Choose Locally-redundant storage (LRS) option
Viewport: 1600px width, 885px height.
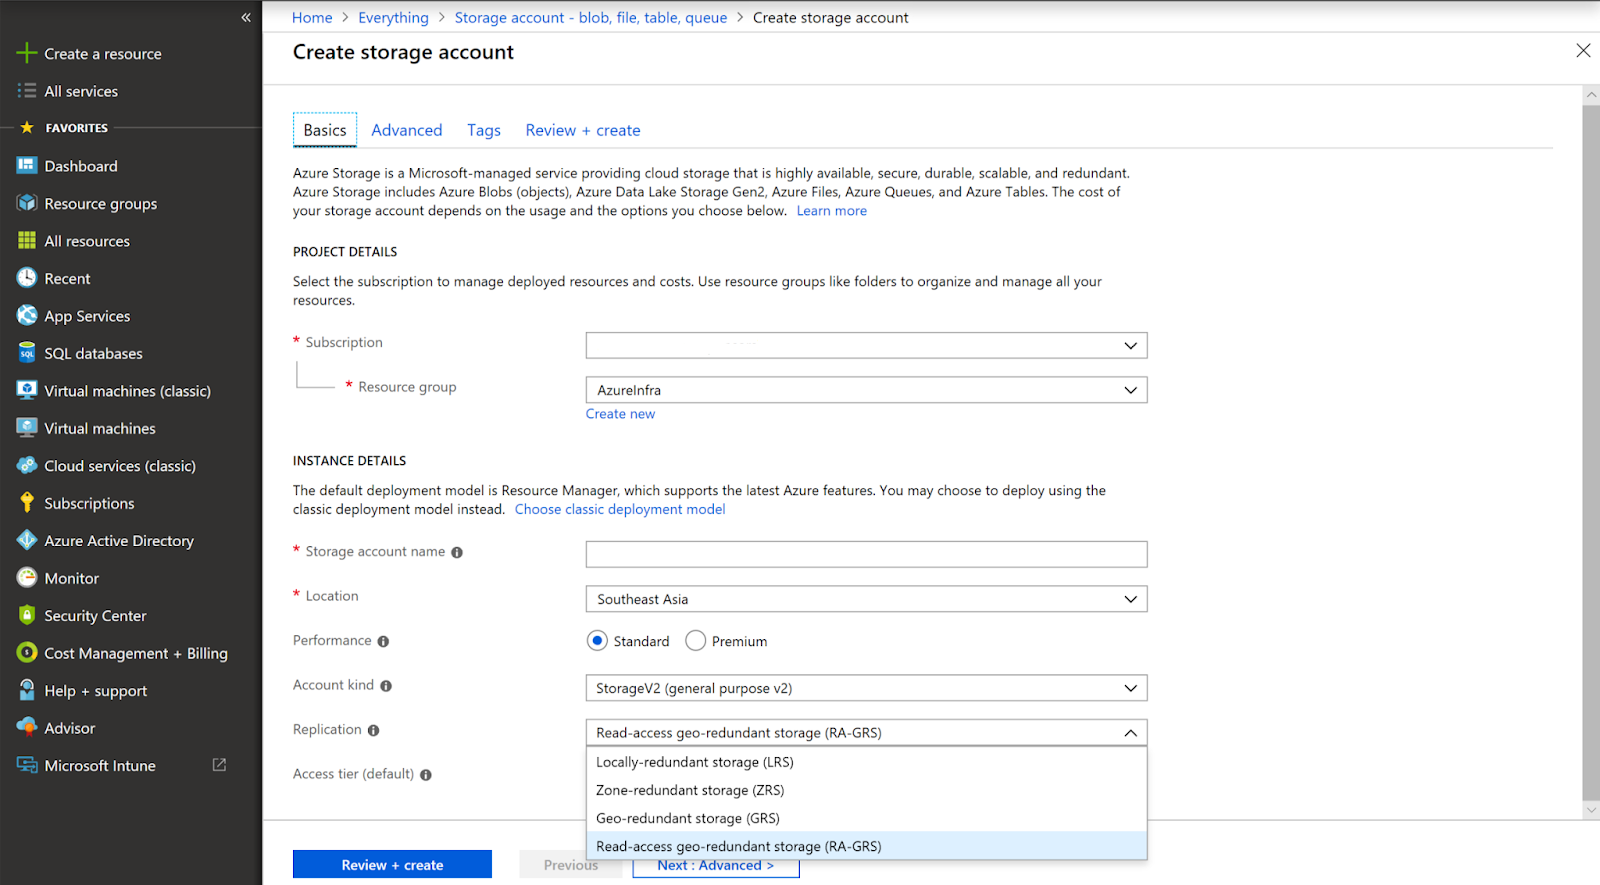[x=695, y=762]
